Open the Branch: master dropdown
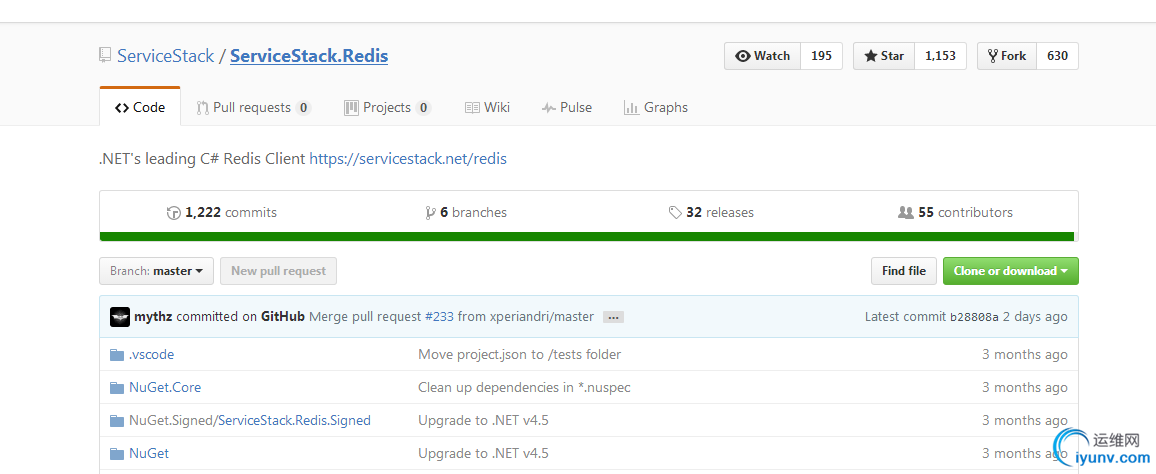Image resolution: width=1156 pixels, height=474 pixels. click(156, 271)
